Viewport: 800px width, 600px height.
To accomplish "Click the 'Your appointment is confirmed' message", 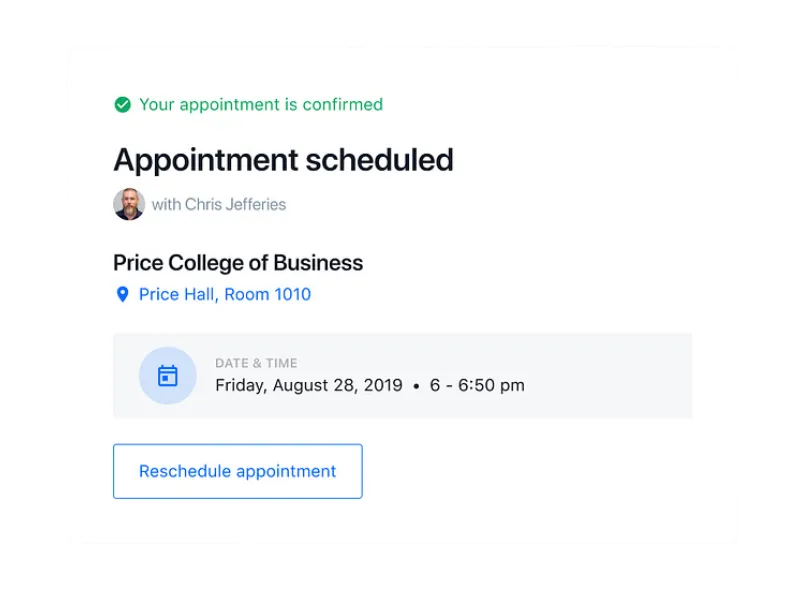I will 260,104.
